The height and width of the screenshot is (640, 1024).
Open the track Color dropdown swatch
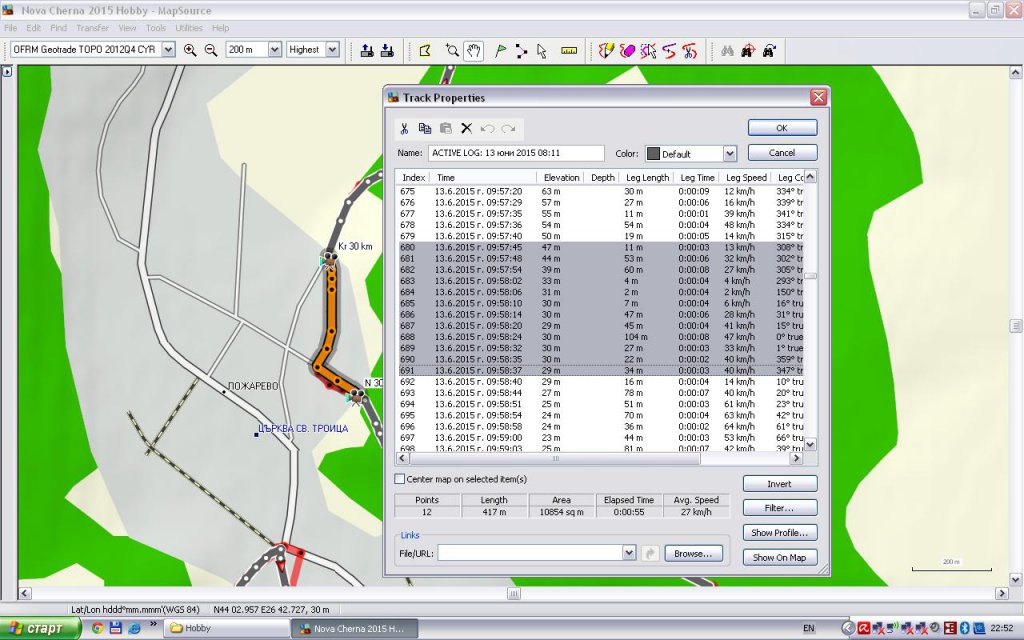[x=691, y=154]
